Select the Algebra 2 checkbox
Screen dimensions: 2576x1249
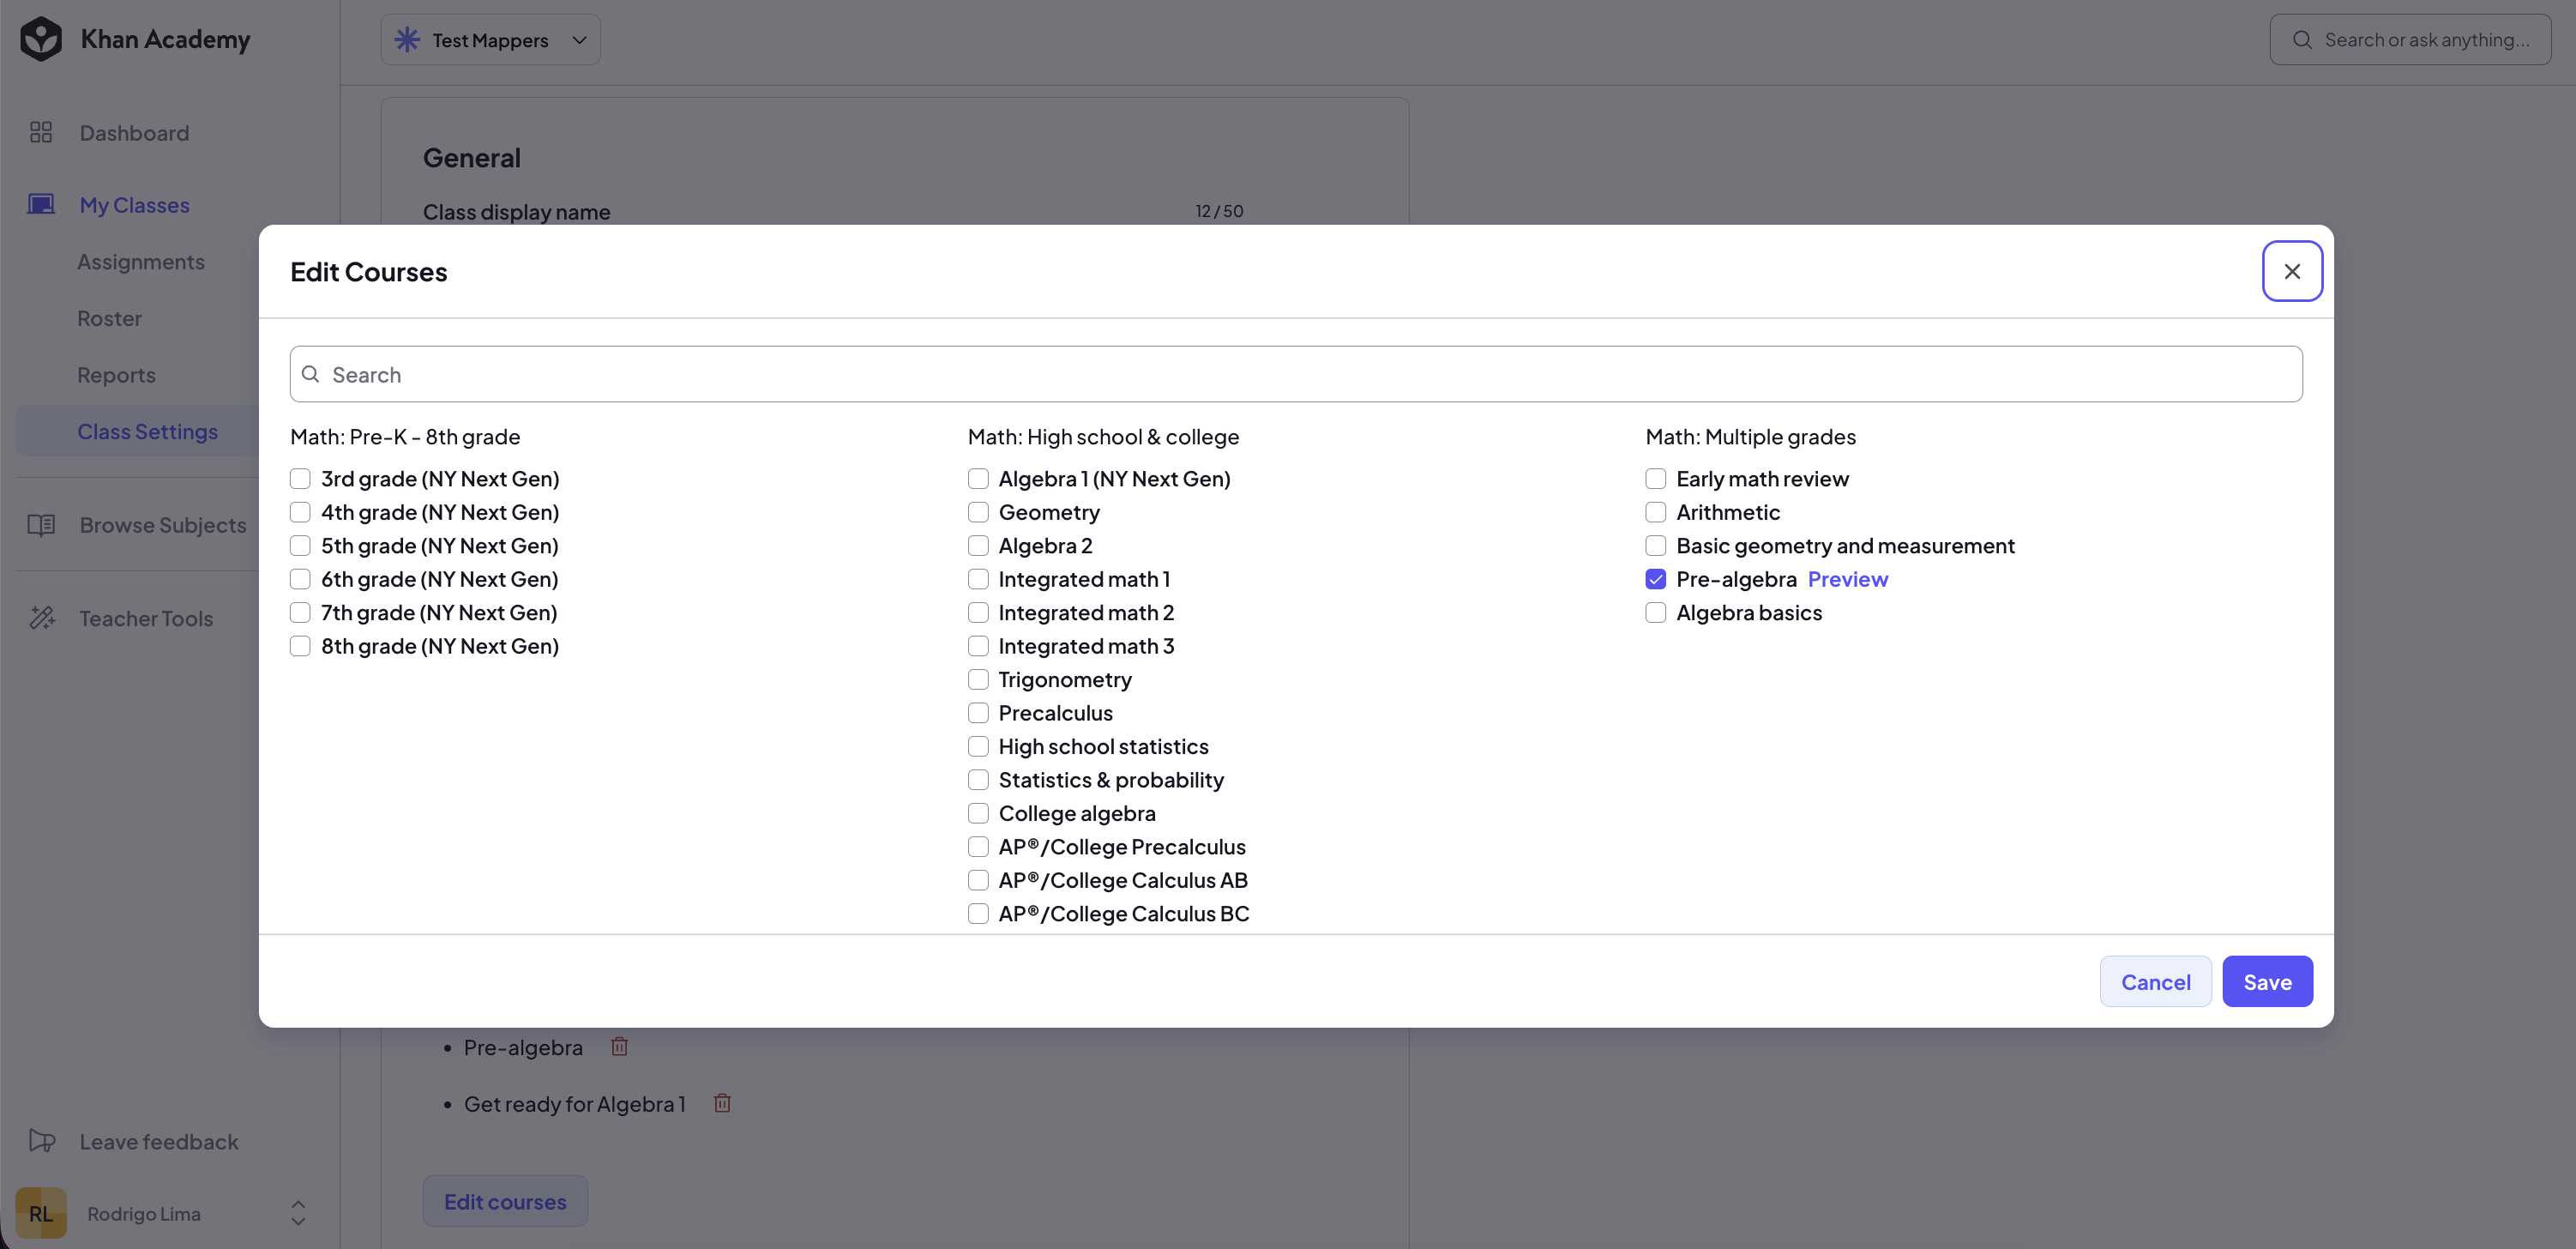coord(978,545)
